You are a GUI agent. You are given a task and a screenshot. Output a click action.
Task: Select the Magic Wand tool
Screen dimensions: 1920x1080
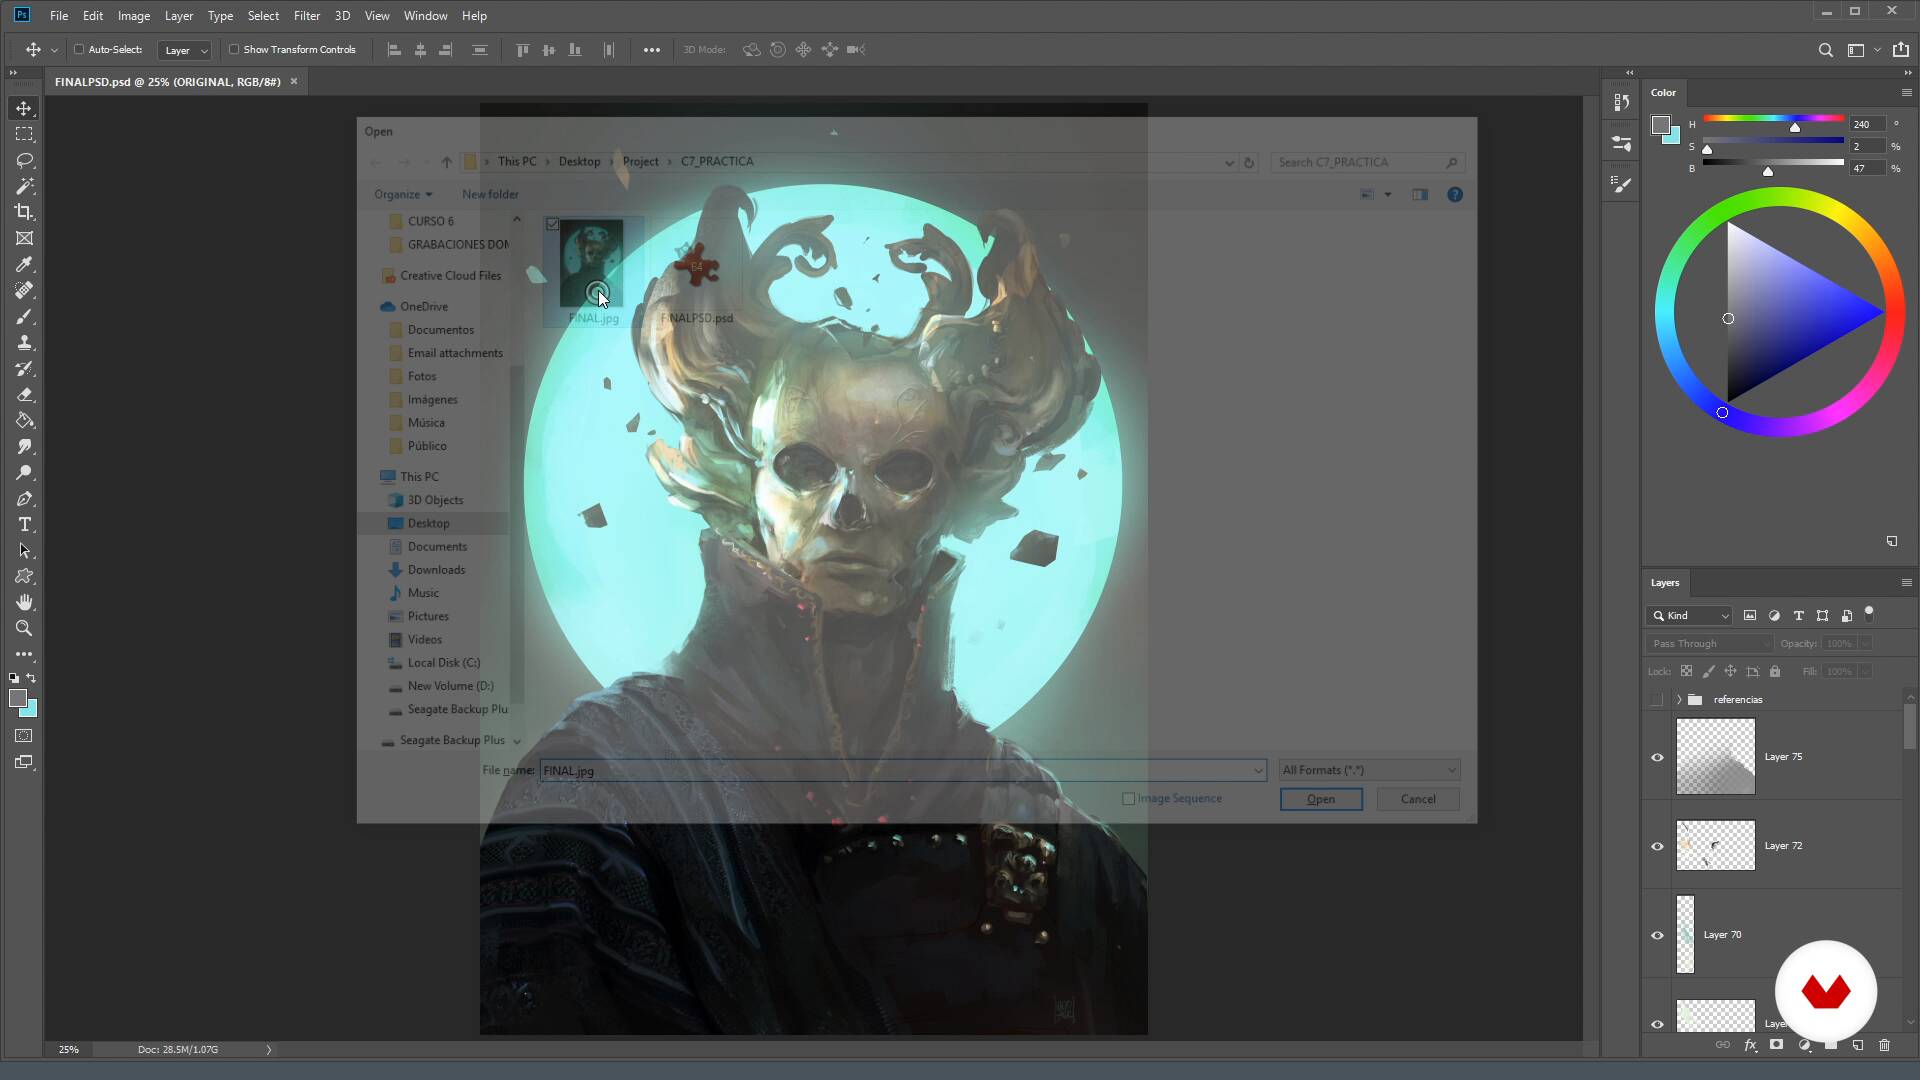pos(25,186)
